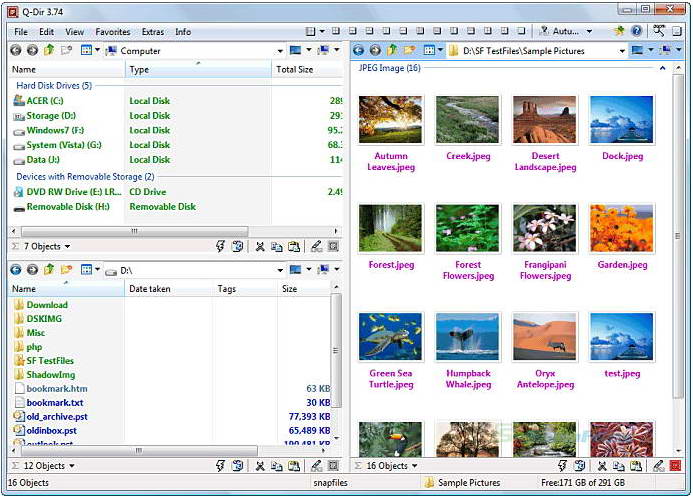
Task: Click the lightning bolt icon in the Computer pane
Action: pos(220,246)
